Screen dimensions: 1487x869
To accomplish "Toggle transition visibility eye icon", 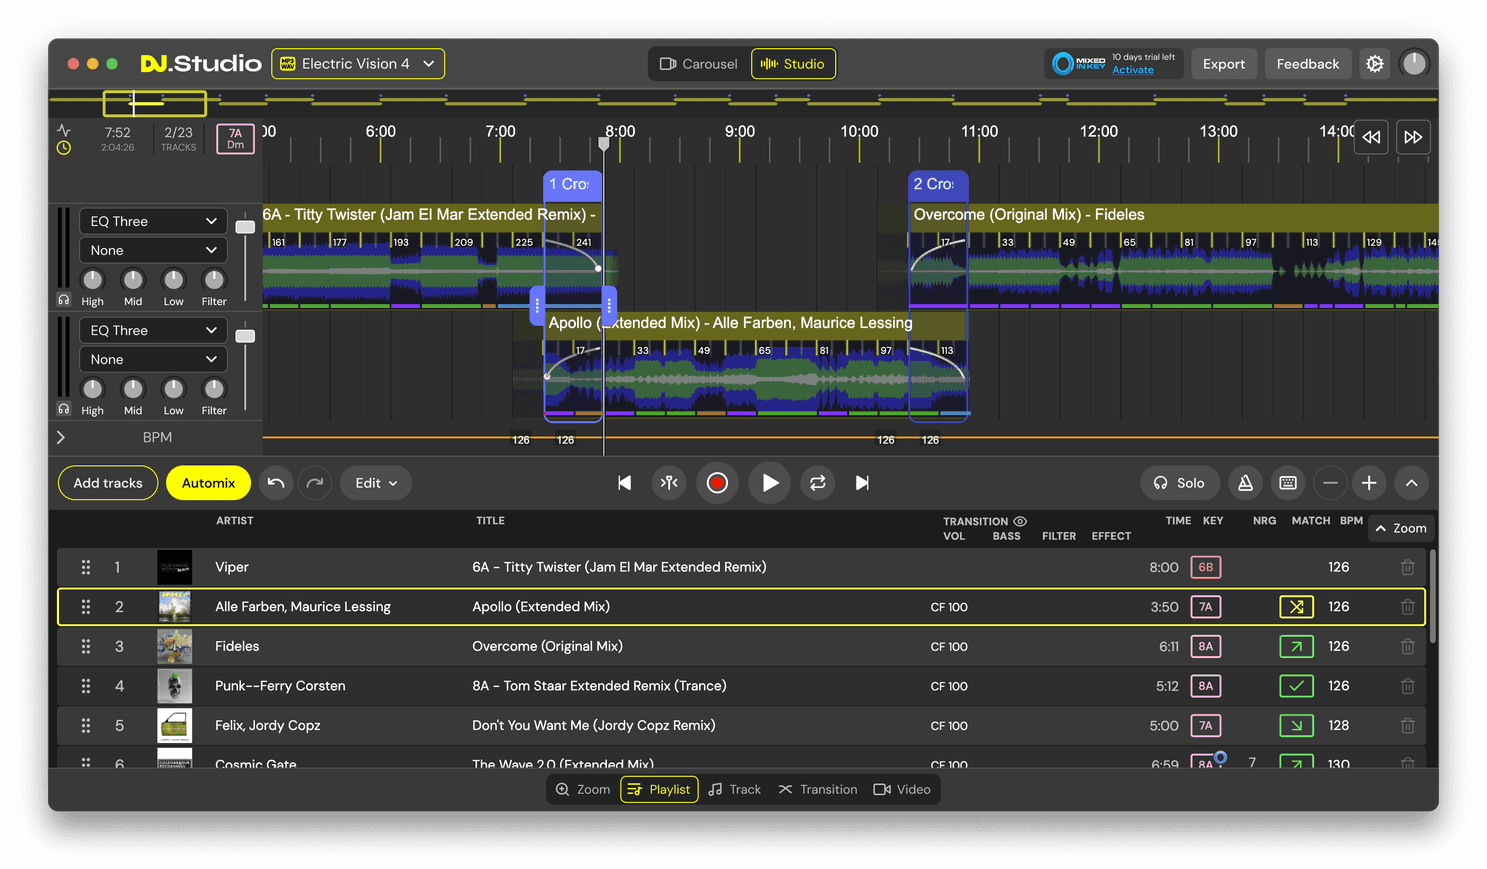I will (x=1020, y=521).
